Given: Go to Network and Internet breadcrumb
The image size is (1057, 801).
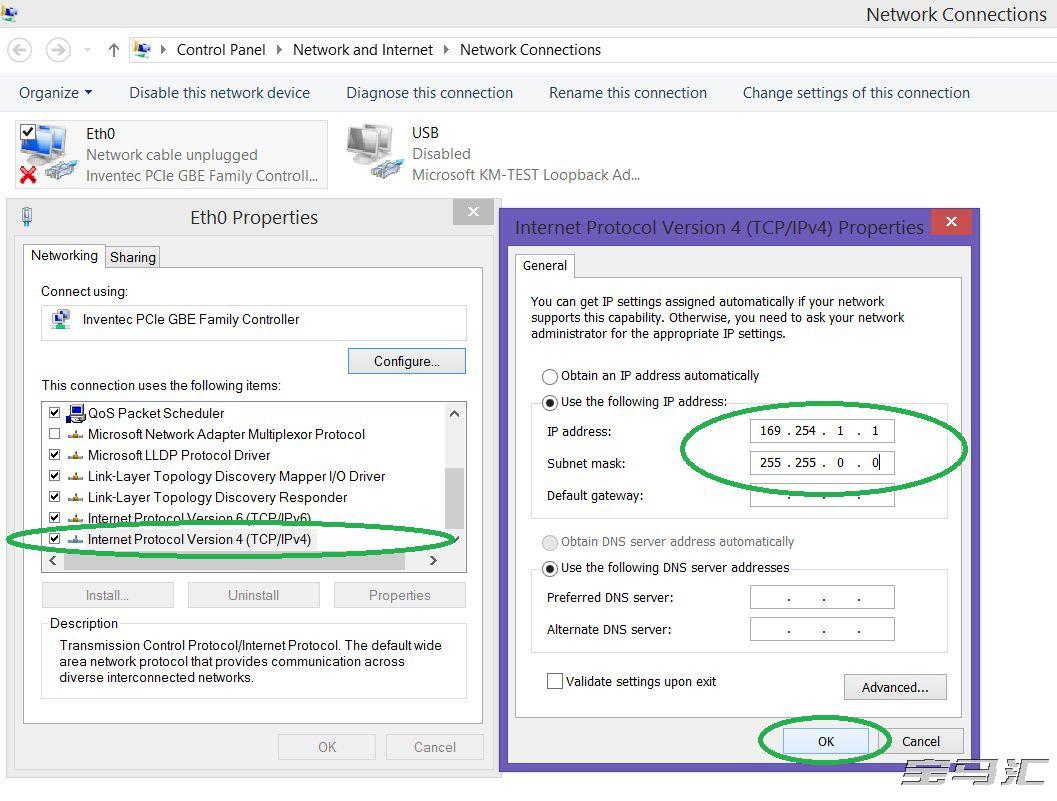Looking at the screenshot, I should (x=363, y=50).
